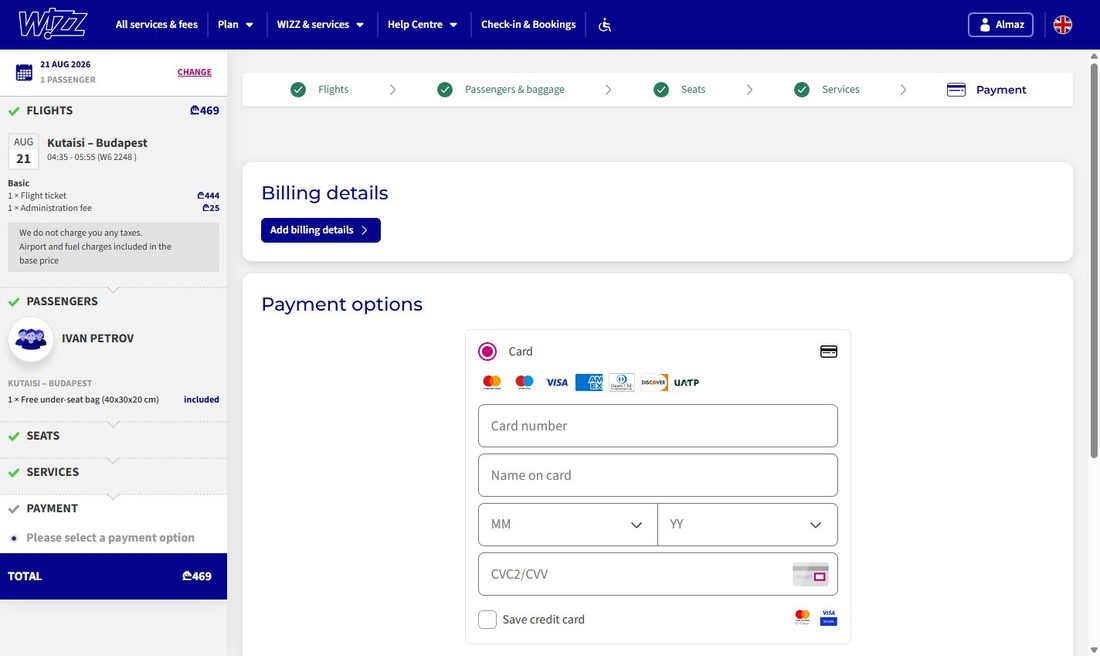
Task: Click 'Please select a payment option' text
Action: tap(110, 538)
